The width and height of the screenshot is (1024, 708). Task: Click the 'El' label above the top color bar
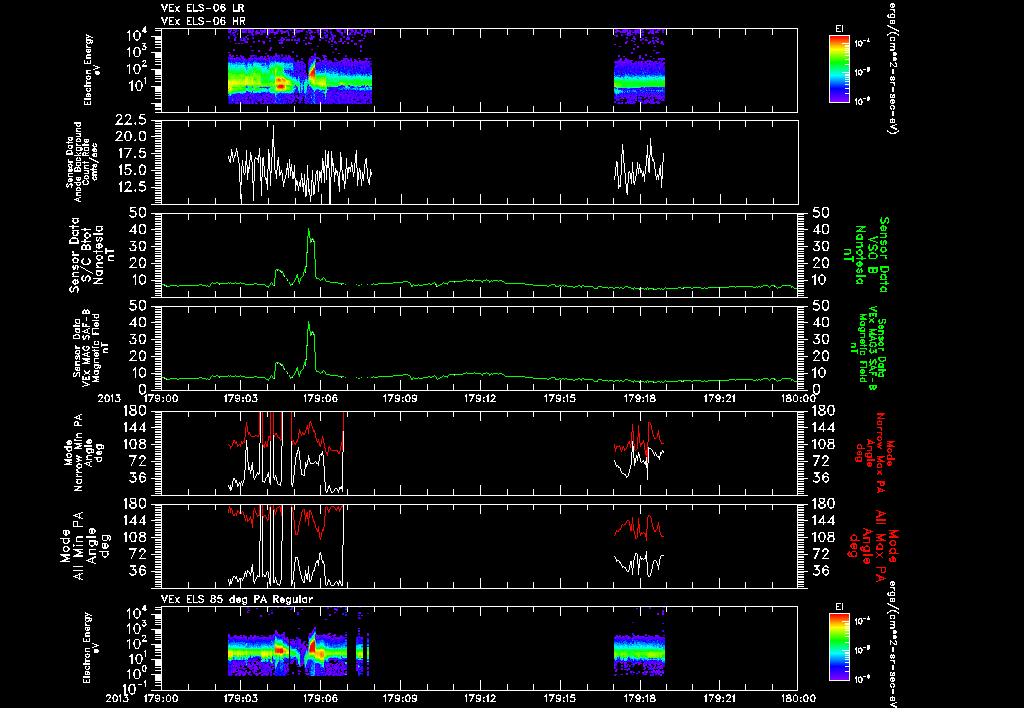pos(839,29)
